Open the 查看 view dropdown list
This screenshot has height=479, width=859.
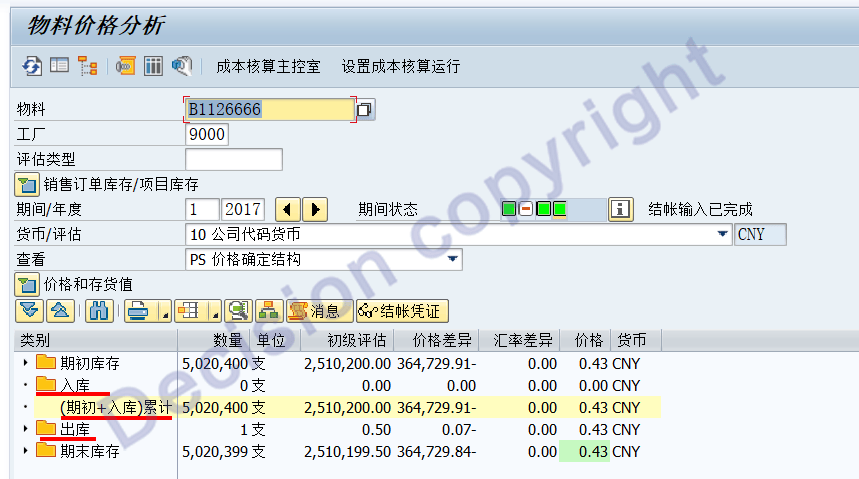(454, 259)
